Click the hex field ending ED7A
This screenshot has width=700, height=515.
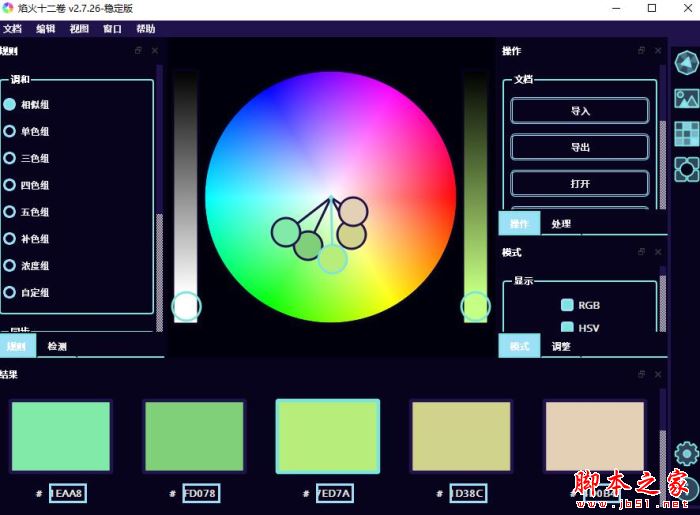(x=334, y=493)
